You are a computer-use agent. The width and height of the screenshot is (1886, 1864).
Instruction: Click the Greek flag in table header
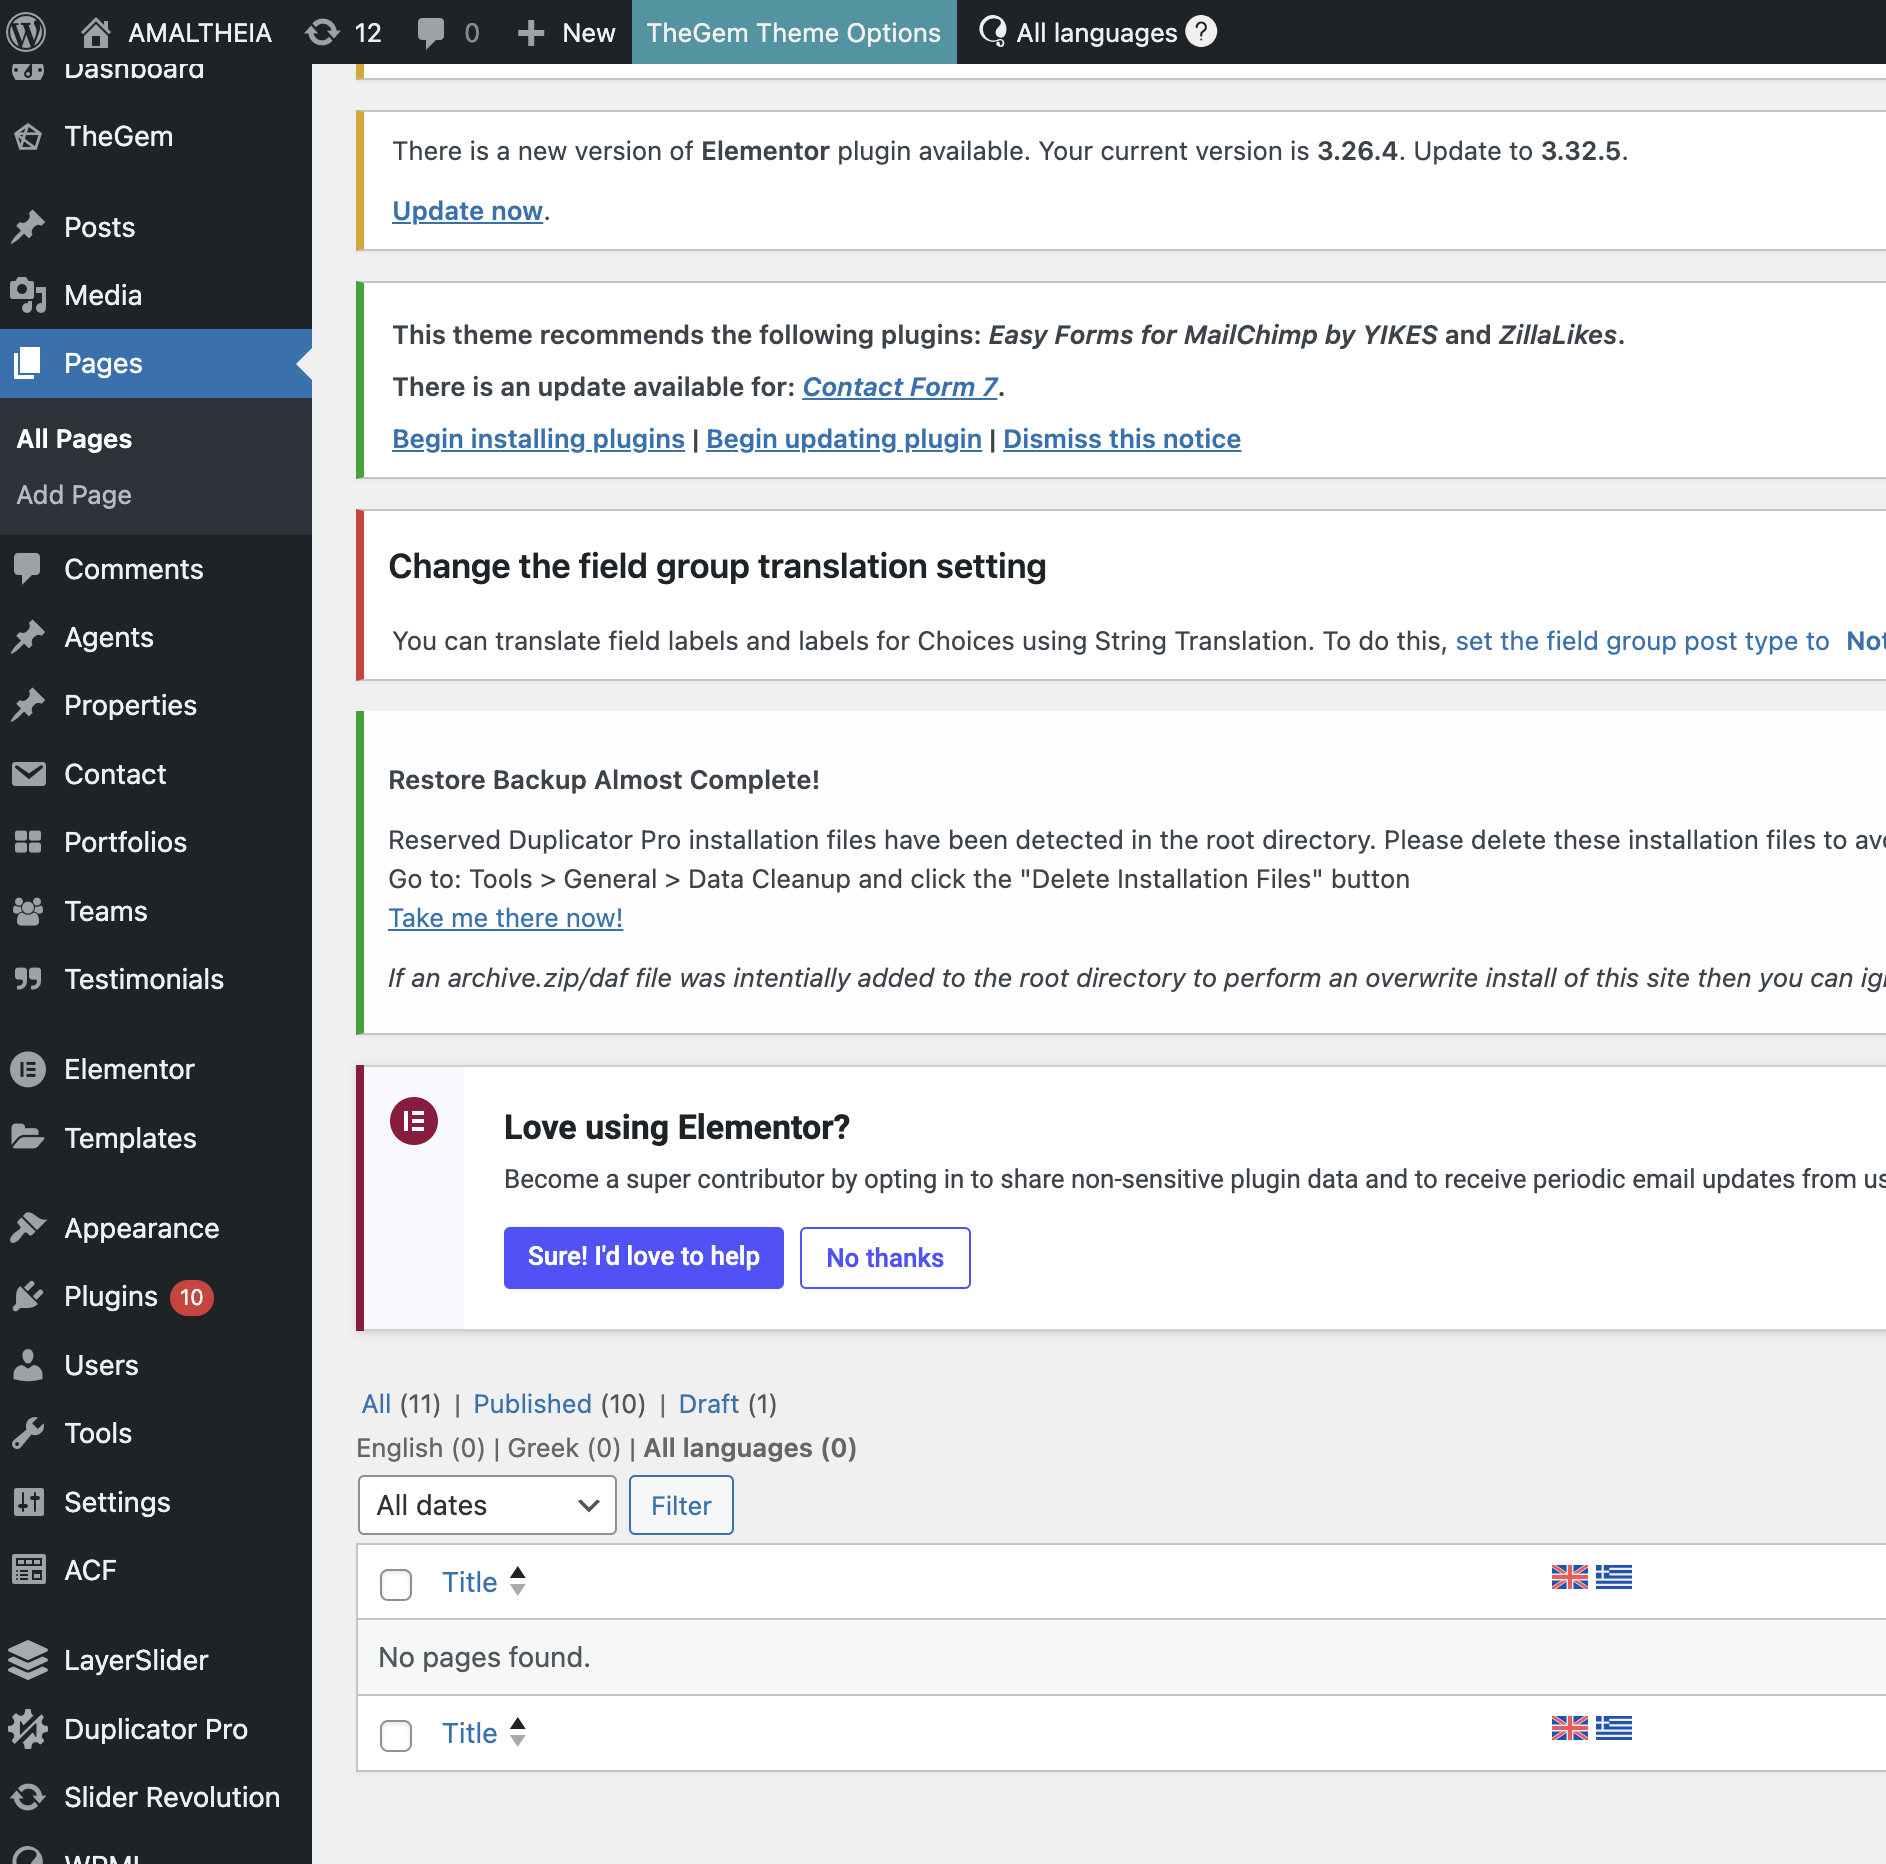point(1613,1577)
